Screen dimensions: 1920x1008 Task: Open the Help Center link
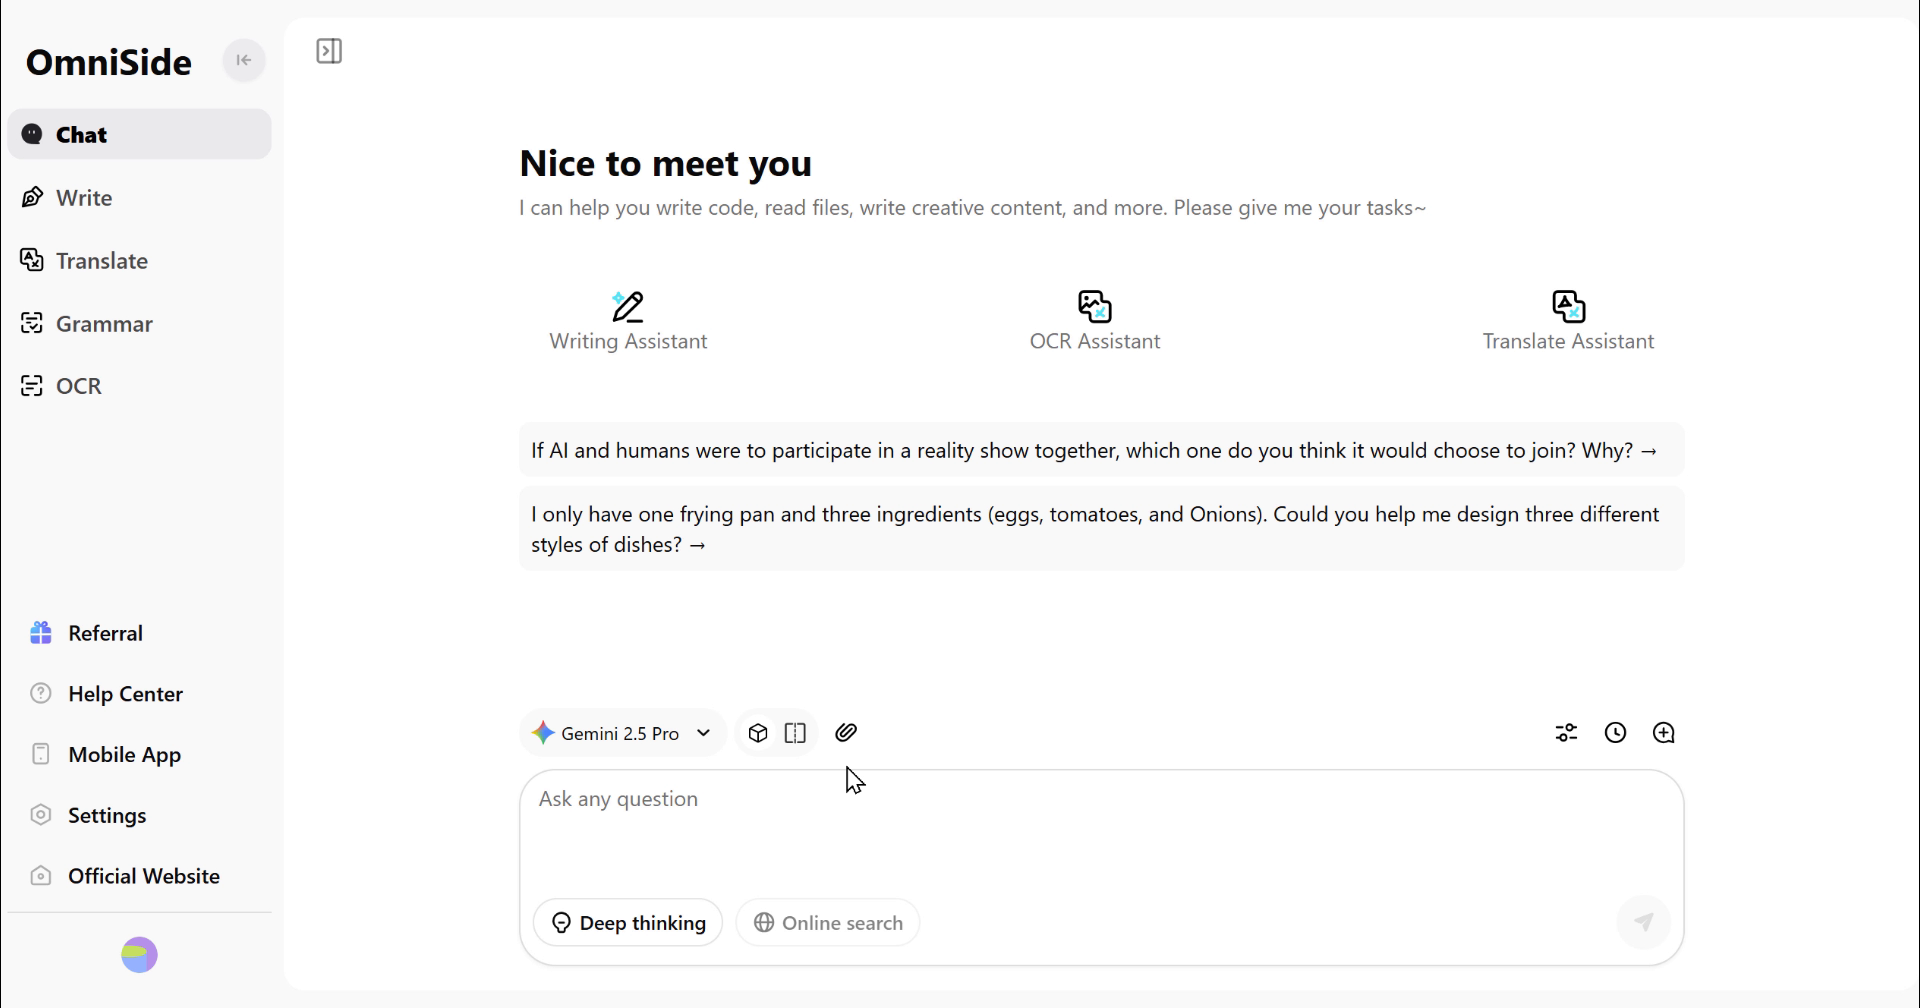[125, 694]
